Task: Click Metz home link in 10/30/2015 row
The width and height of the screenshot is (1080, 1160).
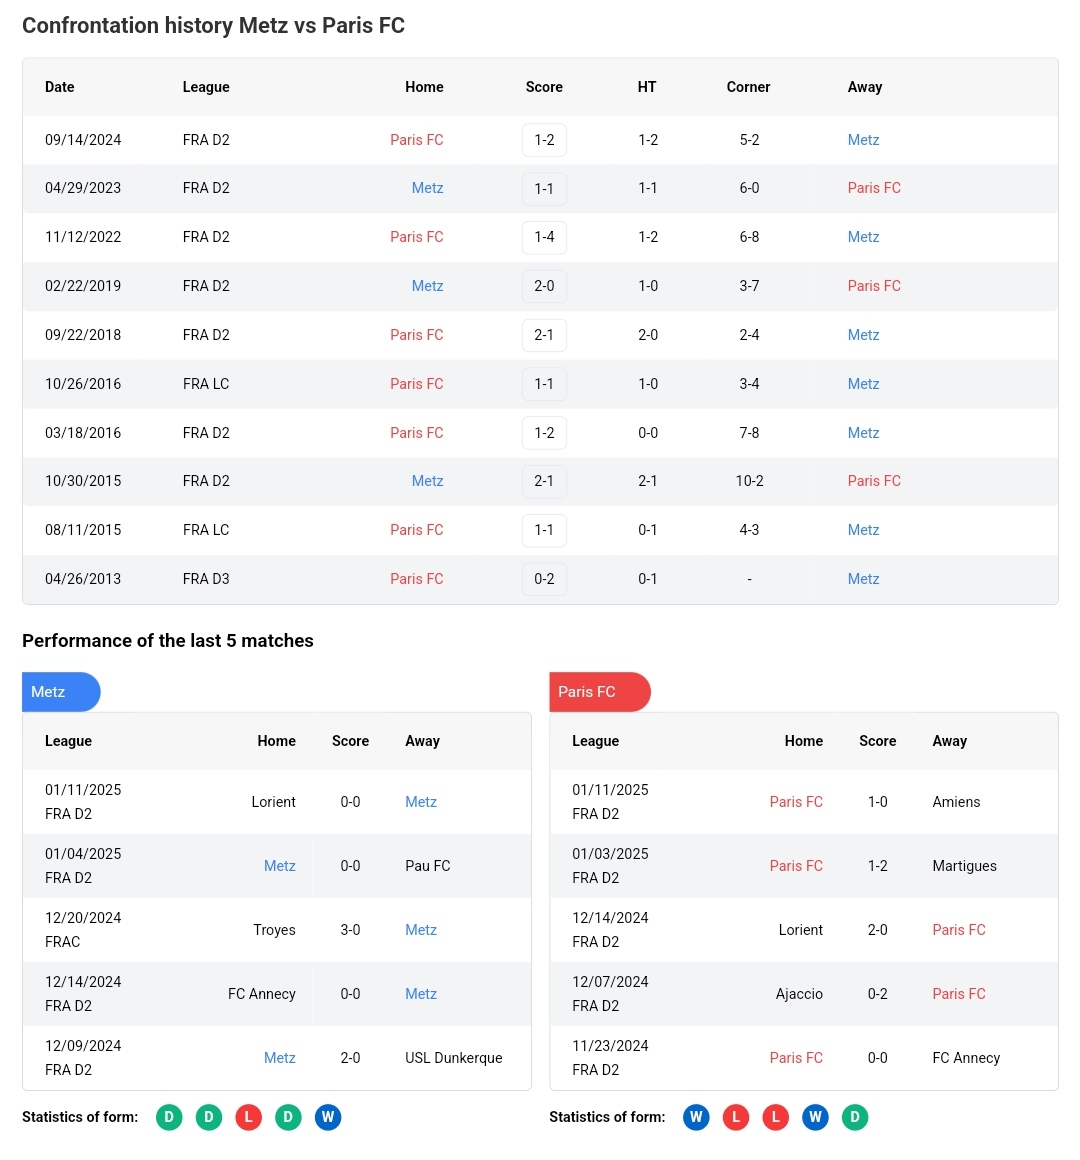Action: tap(427, 481)
